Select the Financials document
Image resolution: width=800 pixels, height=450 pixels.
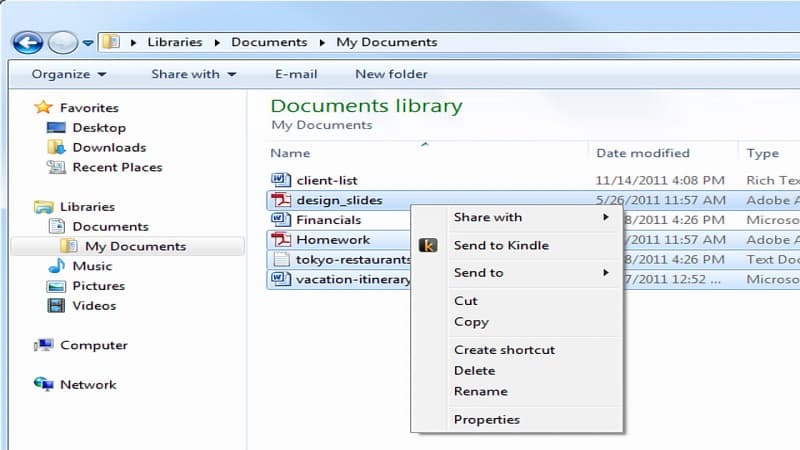[x=329, y=220]
